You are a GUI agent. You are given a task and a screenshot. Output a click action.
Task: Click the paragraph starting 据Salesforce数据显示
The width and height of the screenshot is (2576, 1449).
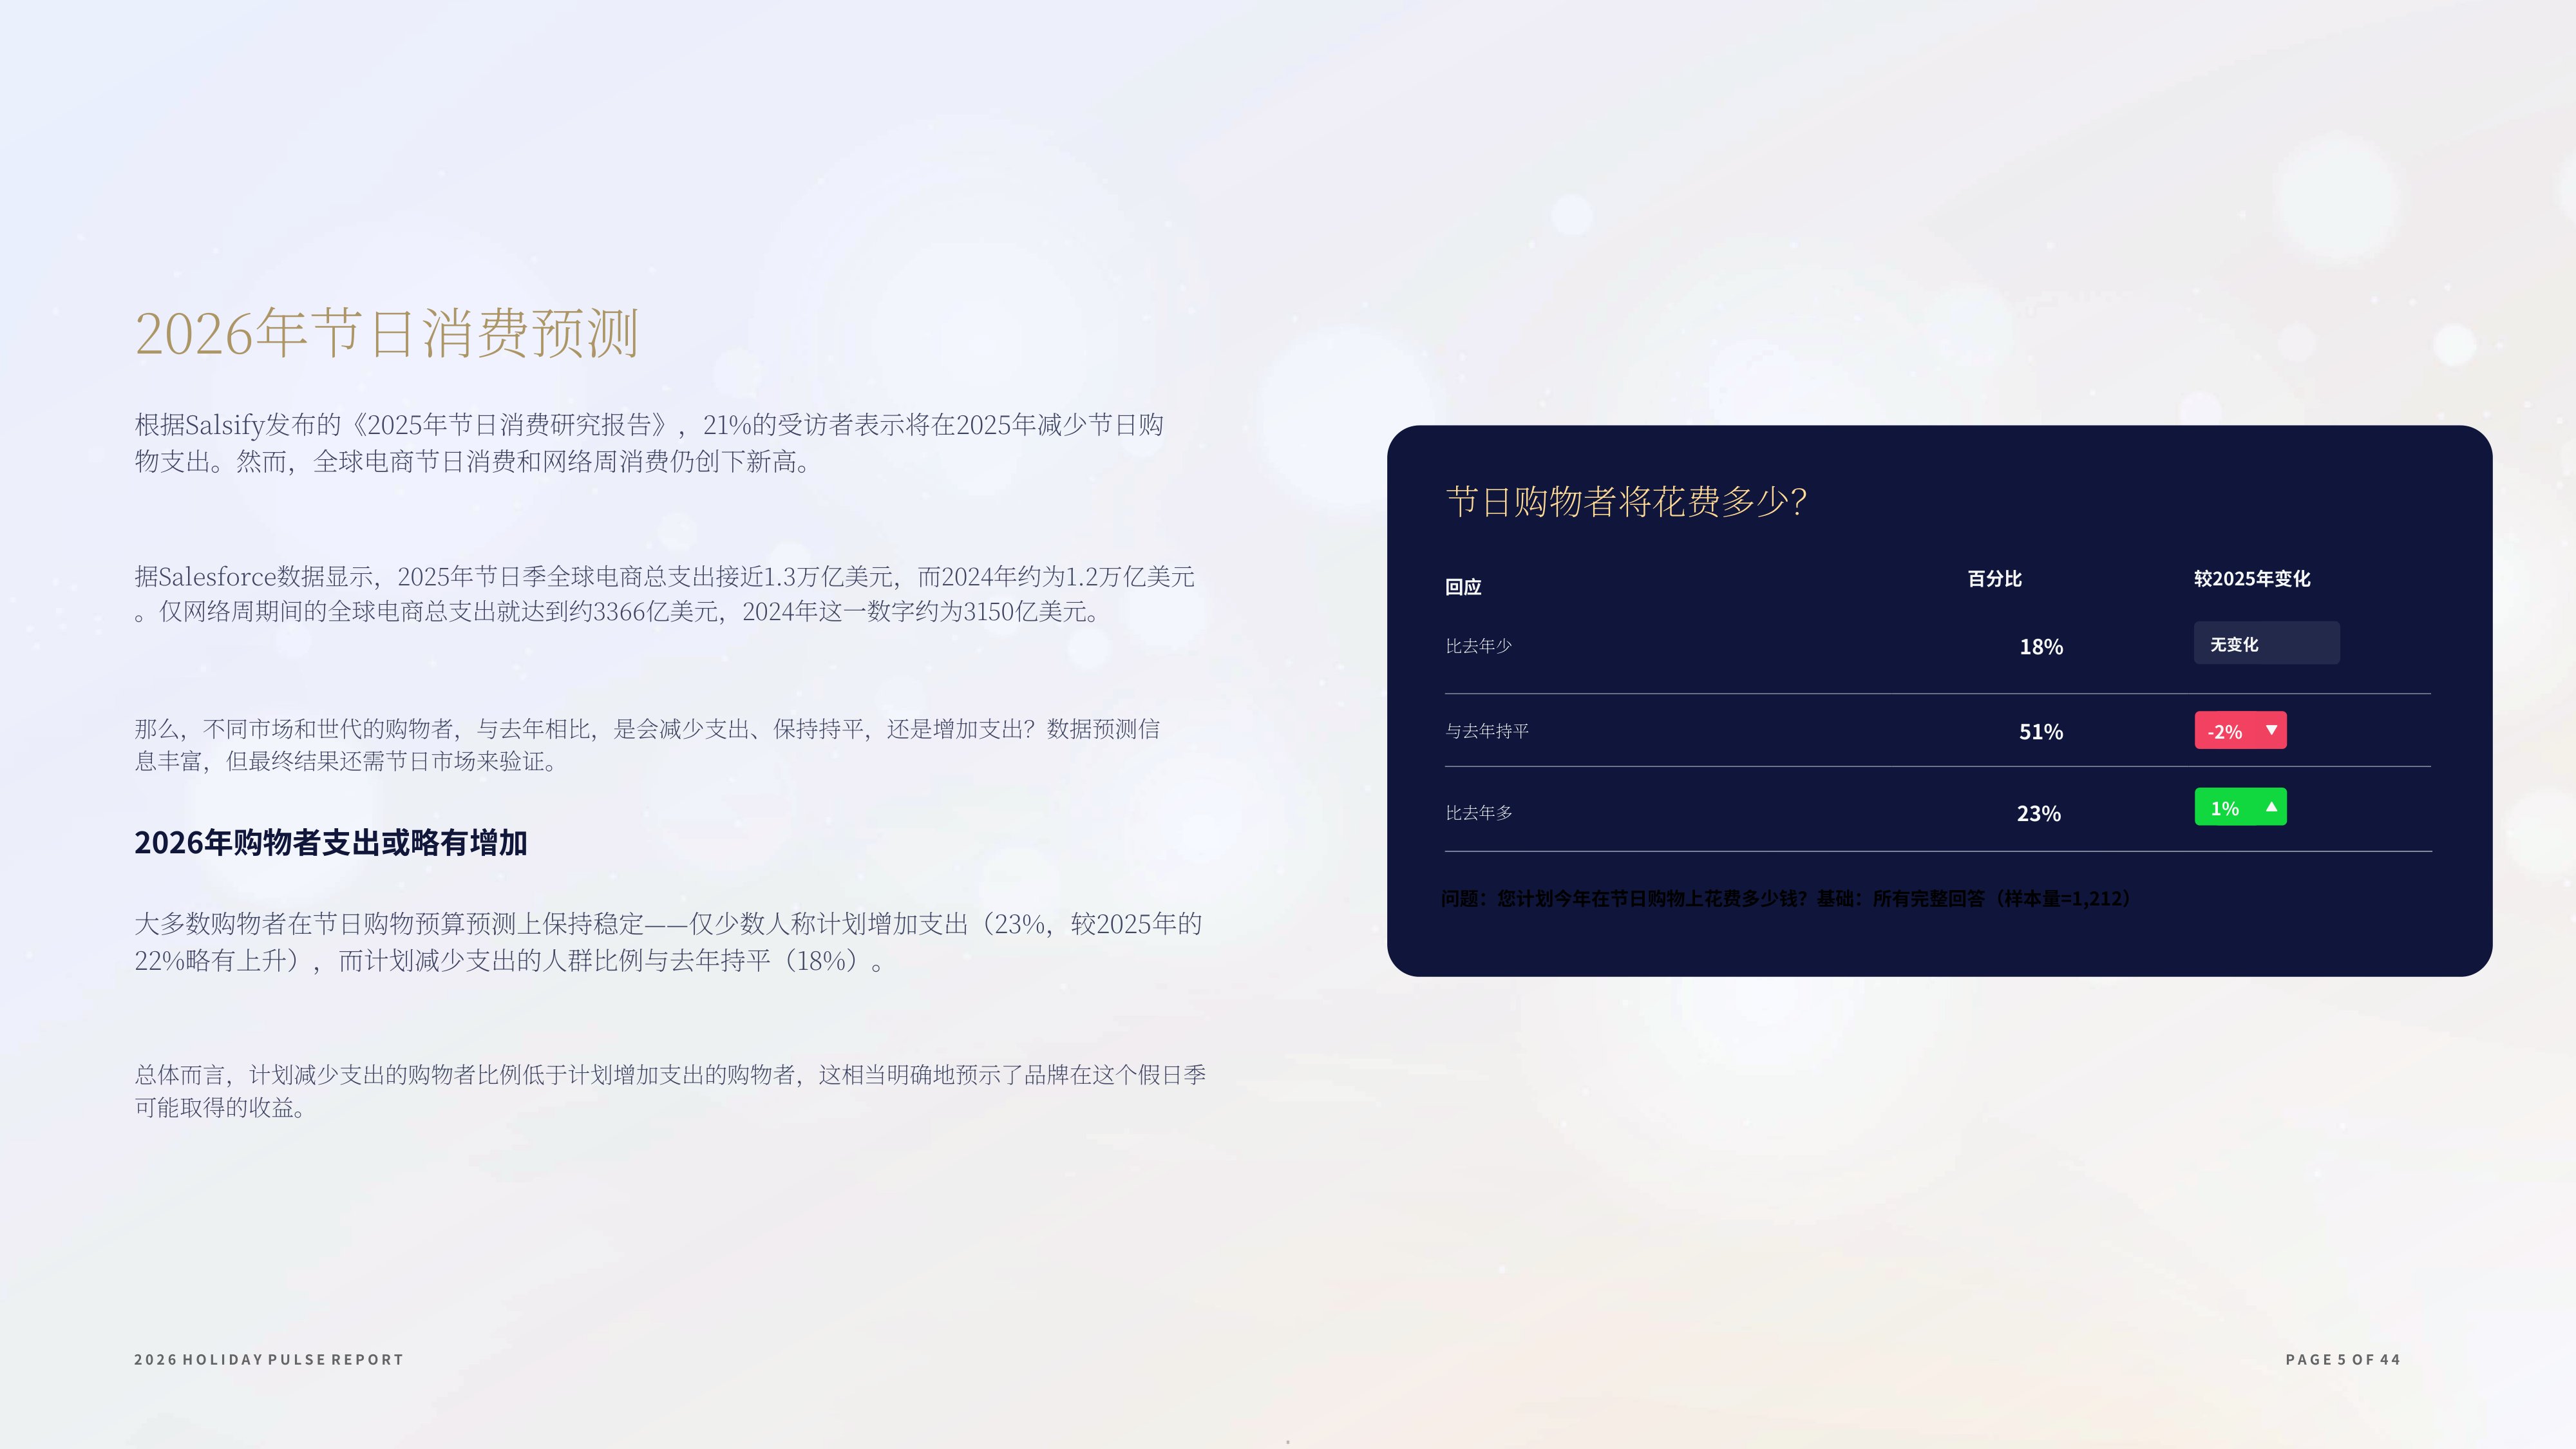pyautogui.click(x=664, y=594)
